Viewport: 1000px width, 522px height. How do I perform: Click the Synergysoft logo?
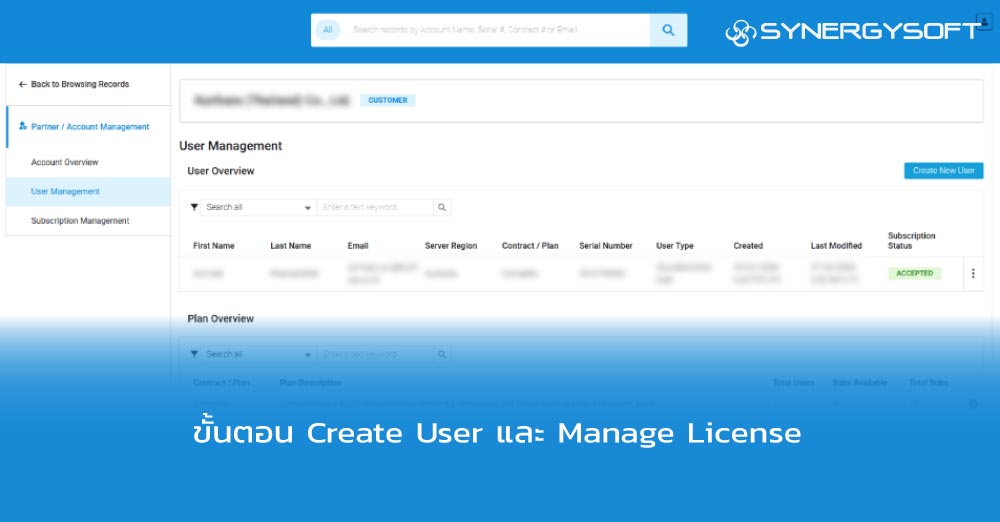click(850, 32)
